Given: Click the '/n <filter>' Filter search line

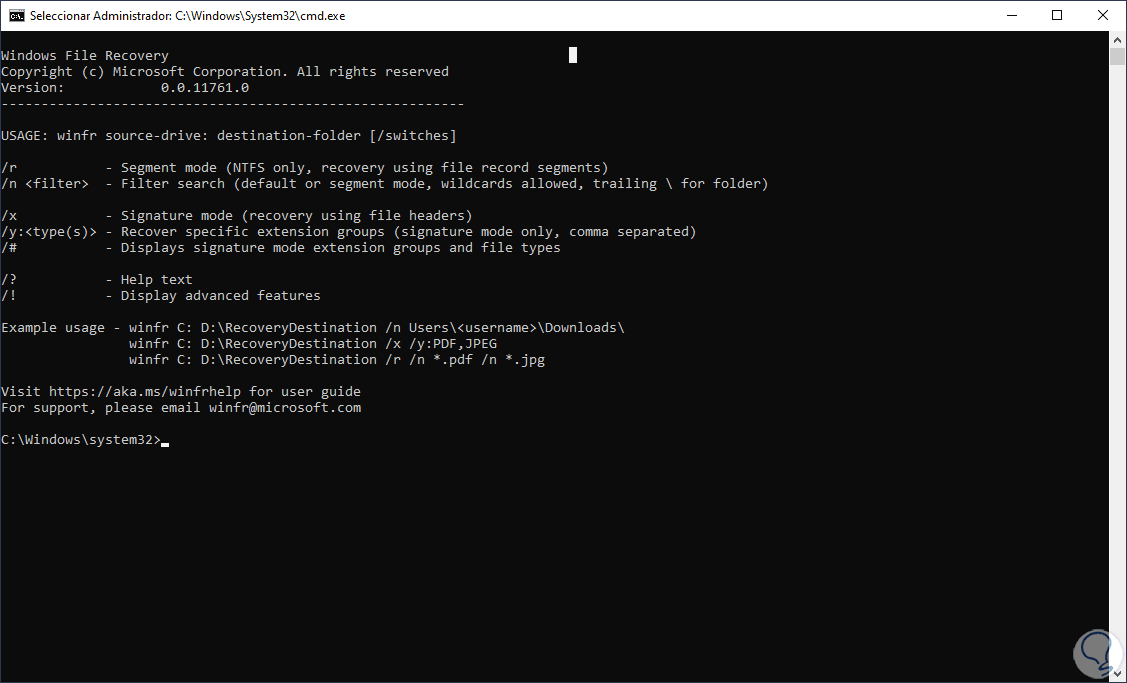Looking at the screenshot, I should (385, 183).
